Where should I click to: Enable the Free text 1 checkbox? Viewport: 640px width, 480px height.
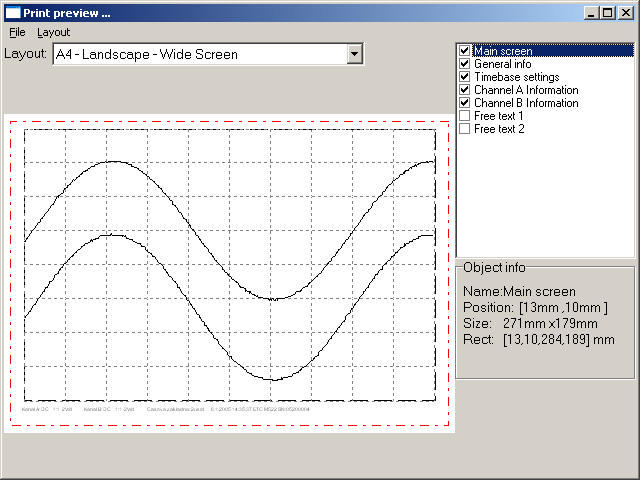click(x=464, y=116)
